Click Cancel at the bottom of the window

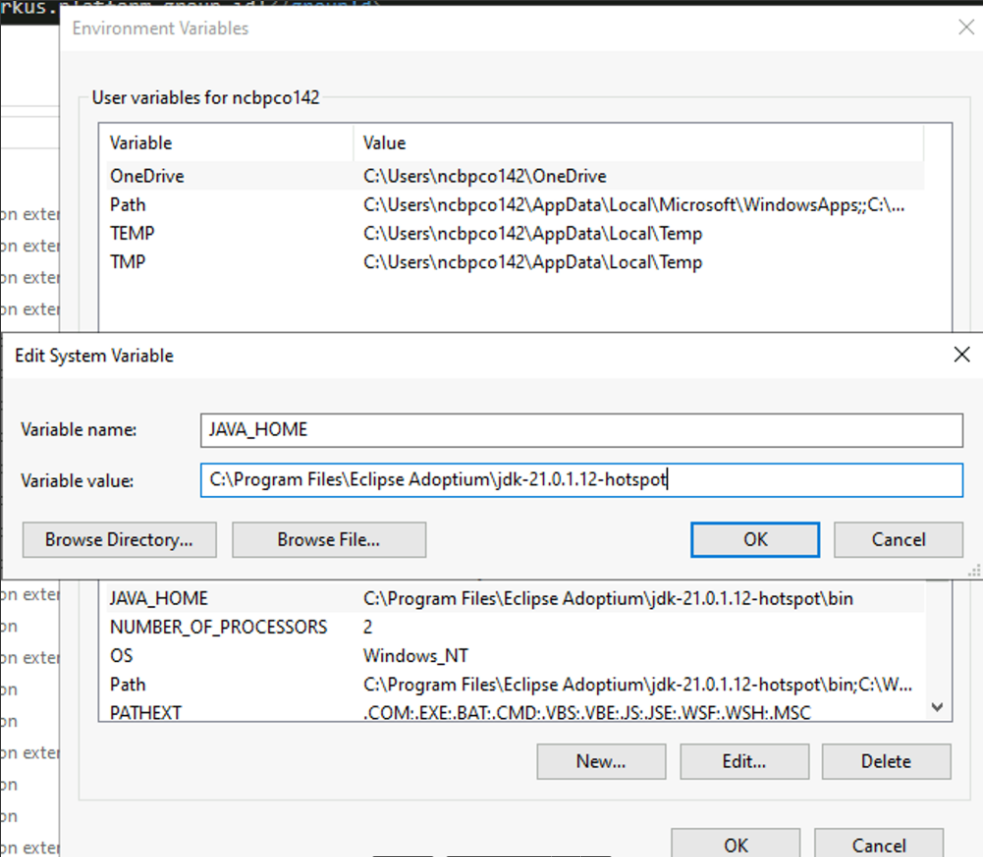tap(878, 845)
